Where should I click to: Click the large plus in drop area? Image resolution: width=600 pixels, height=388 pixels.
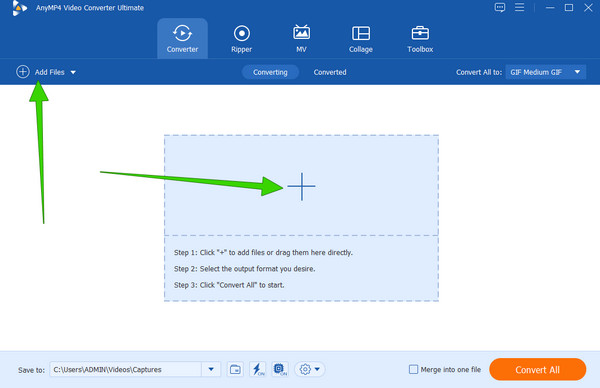[302, 186]
